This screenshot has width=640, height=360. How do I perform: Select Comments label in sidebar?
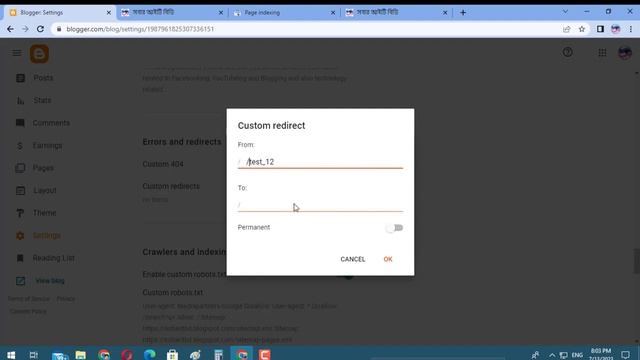[51, 123]
